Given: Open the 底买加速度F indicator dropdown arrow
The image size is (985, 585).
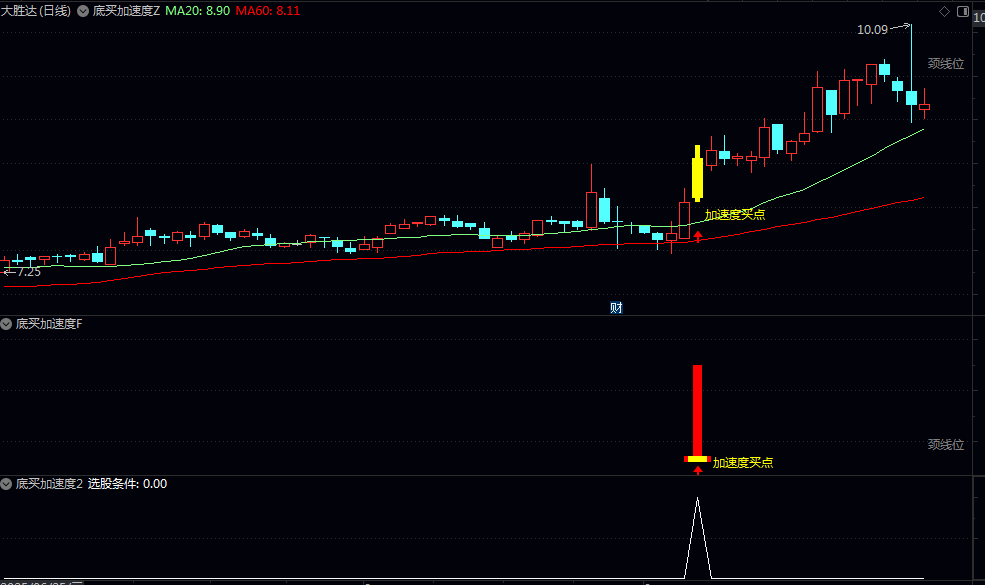Looking at the screenshot, I should tap(6, 324).
